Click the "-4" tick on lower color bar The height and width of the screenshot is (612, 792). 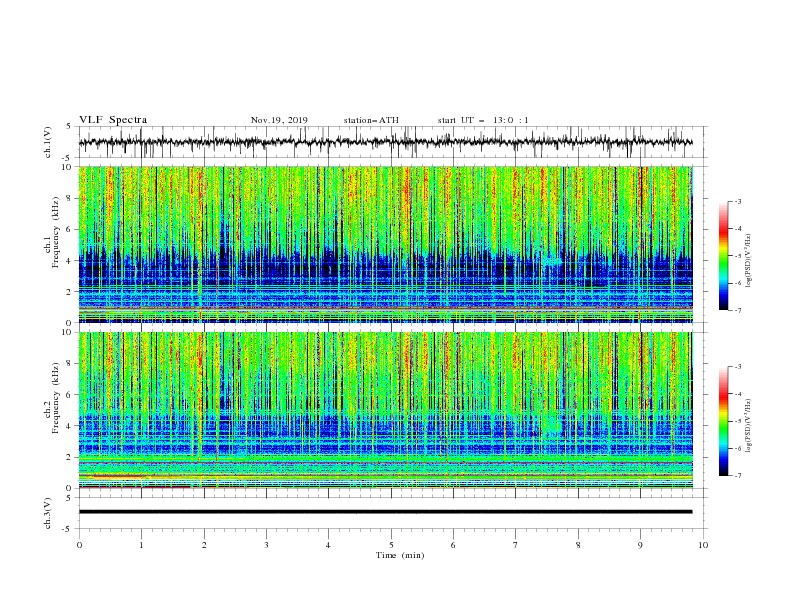738,394
